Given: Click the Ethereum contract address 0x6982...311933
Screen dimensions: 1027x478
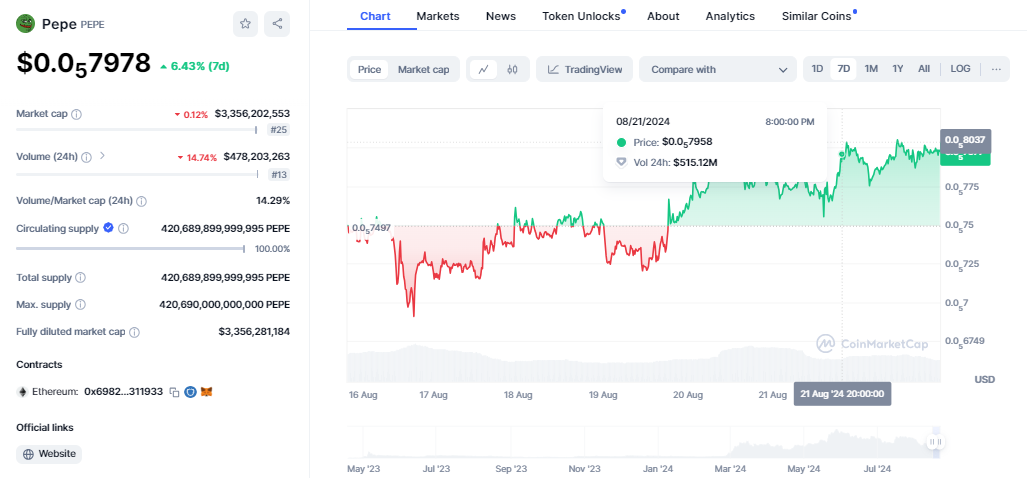Looking at the screenshot, I should coord(123,392).
